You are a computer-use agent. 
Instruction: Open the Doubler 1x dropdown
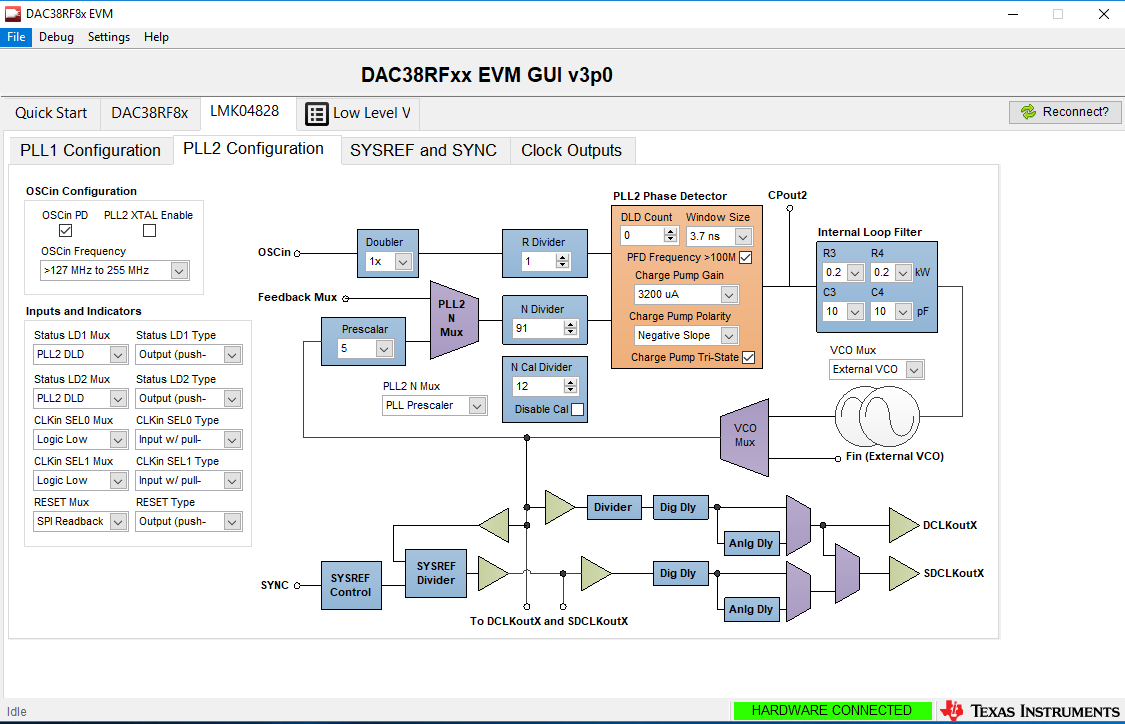tap(403, 262)
